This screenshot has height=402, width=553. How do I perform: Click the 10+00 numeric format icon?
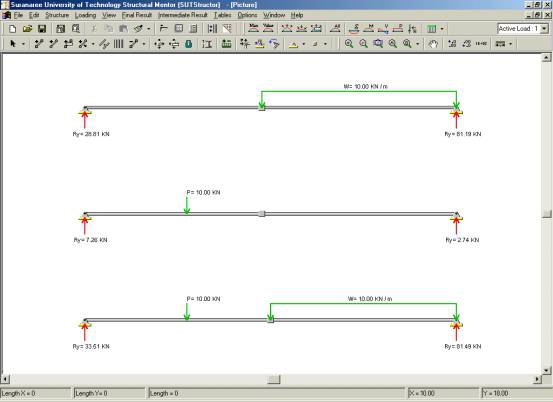[481, 44]
